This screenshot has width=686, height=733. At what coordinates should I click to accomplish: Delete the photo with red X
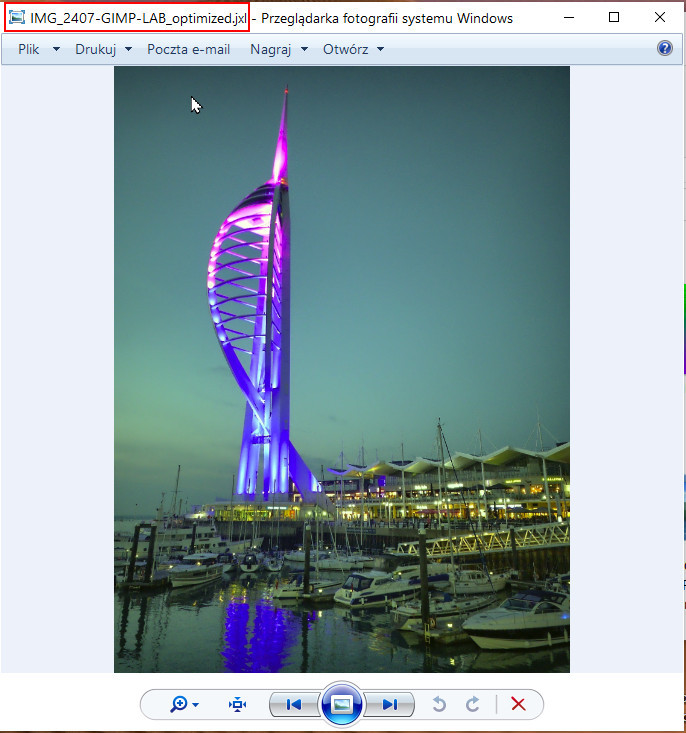click(x=518, y=704)
